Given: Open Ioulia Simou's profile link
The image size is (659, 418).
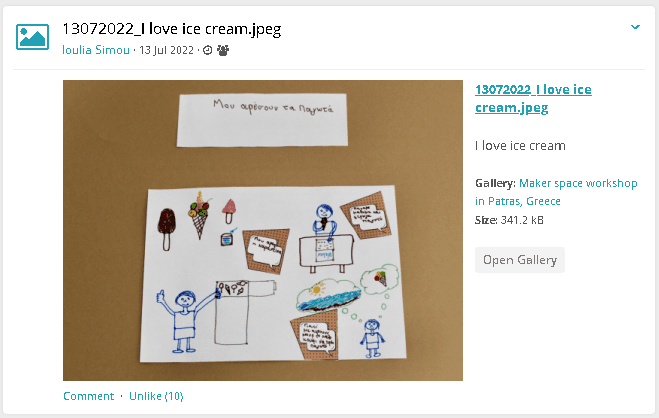Looking at the screenshot, I should click(x=96, y=50).
